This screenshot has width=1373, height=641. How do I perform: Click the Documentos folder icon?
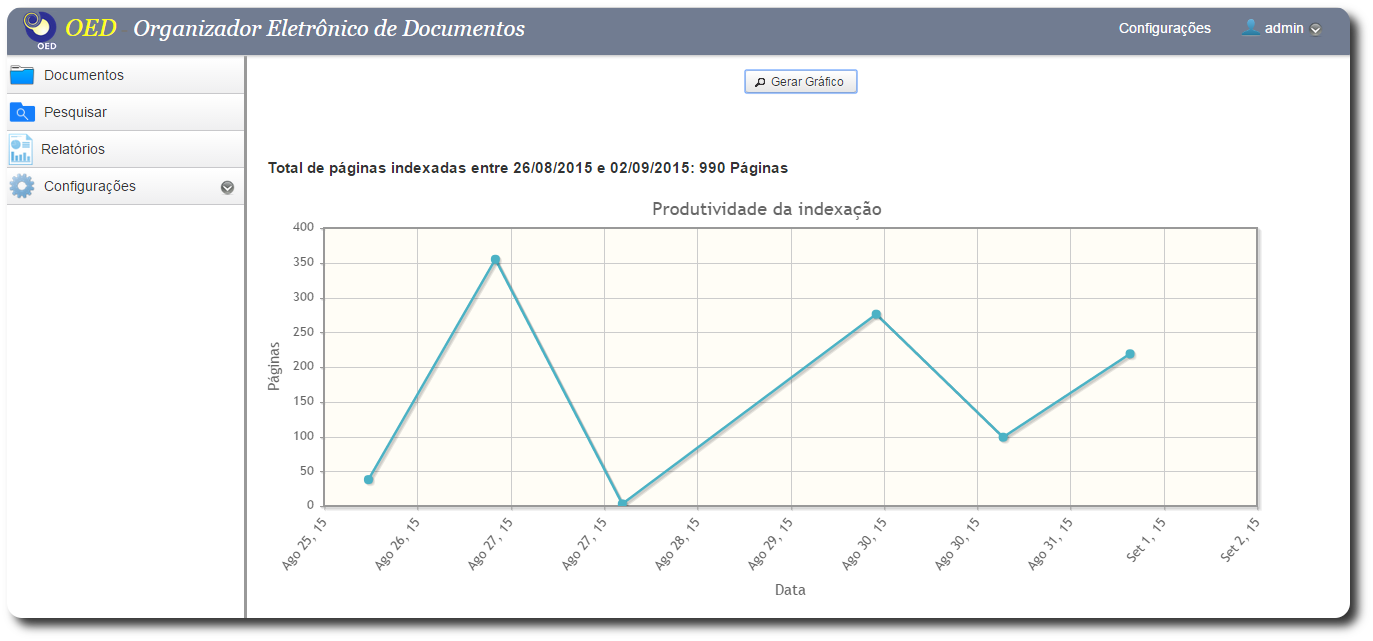[22, 75]
